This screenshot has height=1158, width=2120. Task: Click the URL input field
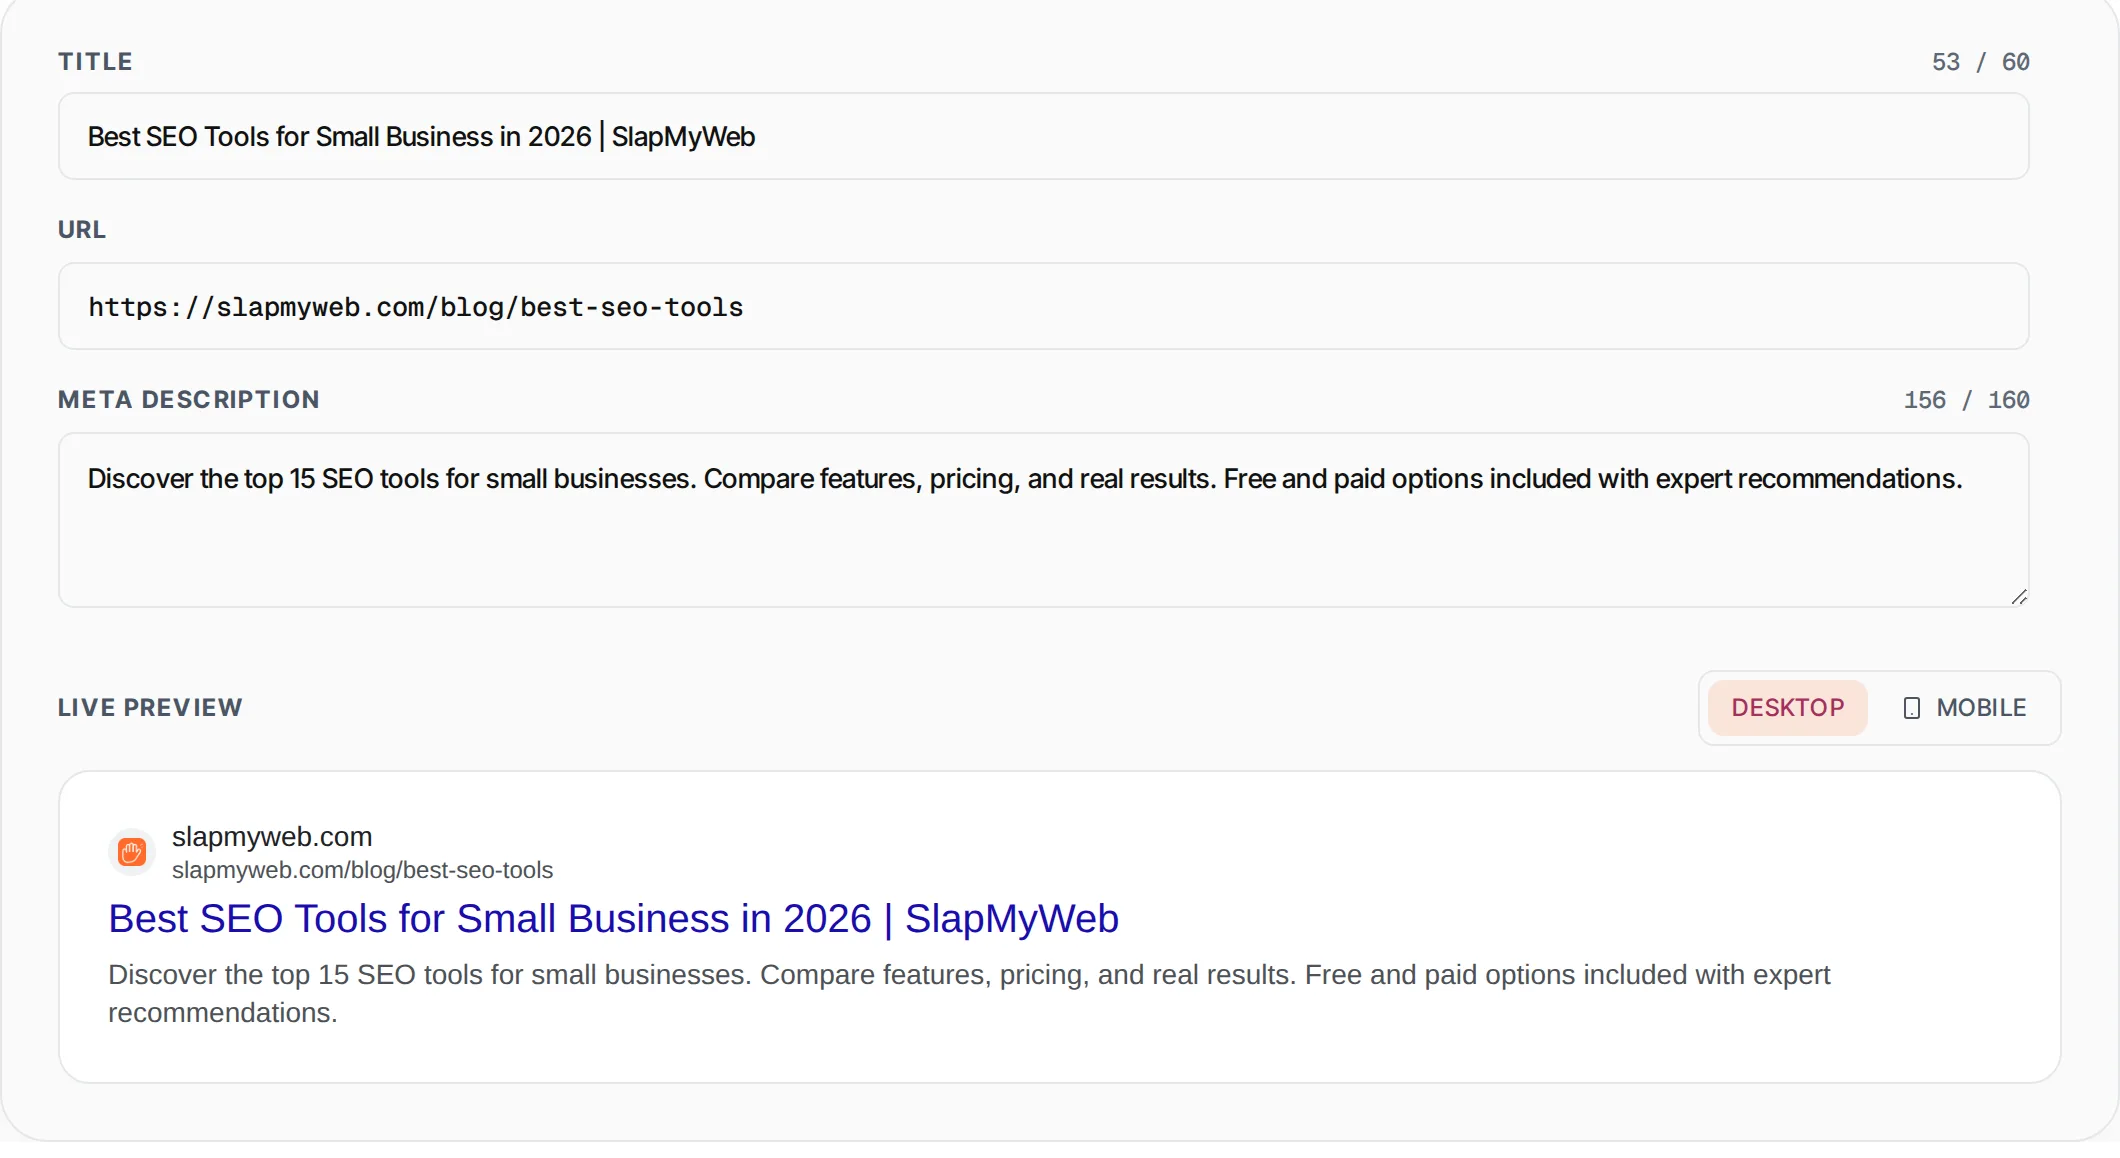(x=1043, y=306)
